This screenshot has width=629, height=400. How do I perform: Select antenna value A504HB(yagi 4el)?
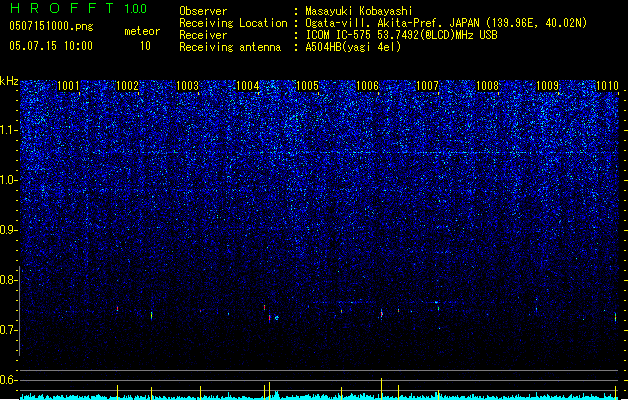point(353,47)
